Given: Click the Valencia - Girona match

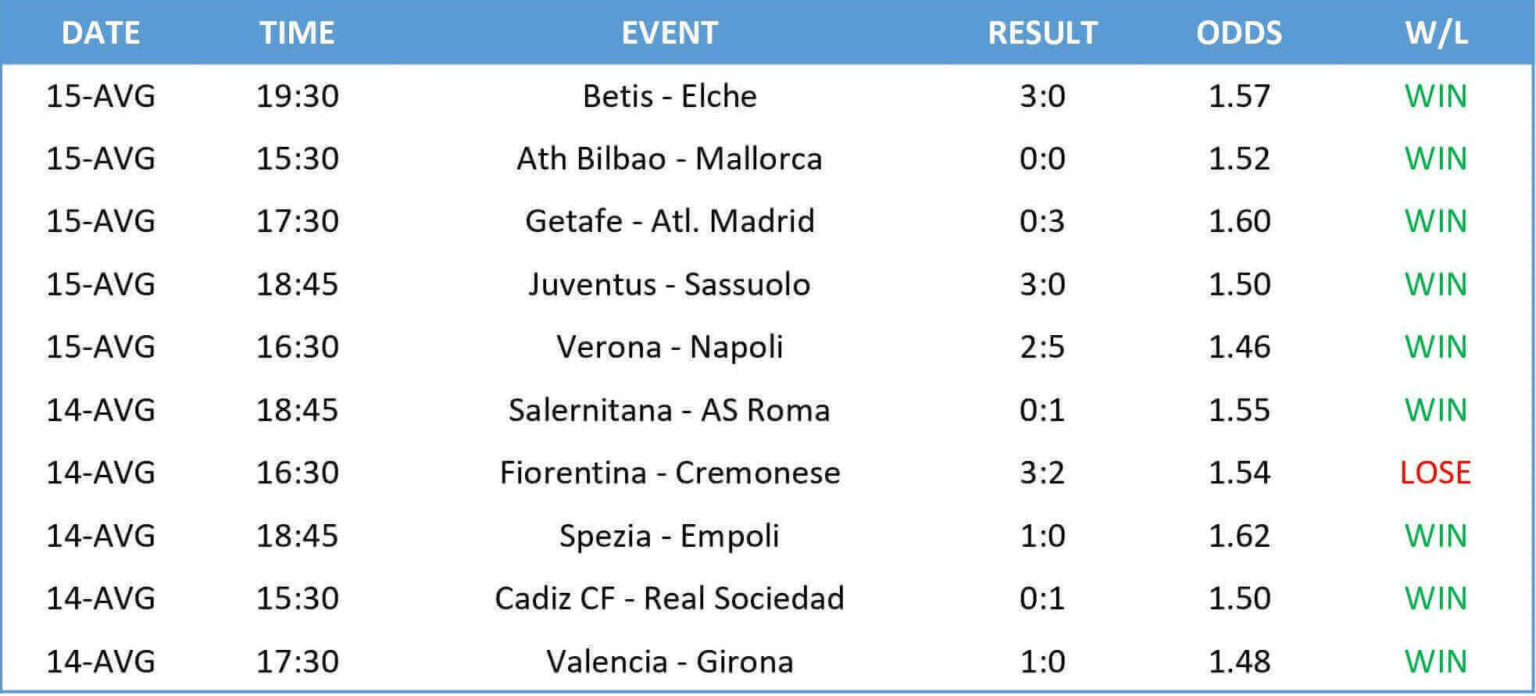Looking at the screenshot, I should point(669,661).
